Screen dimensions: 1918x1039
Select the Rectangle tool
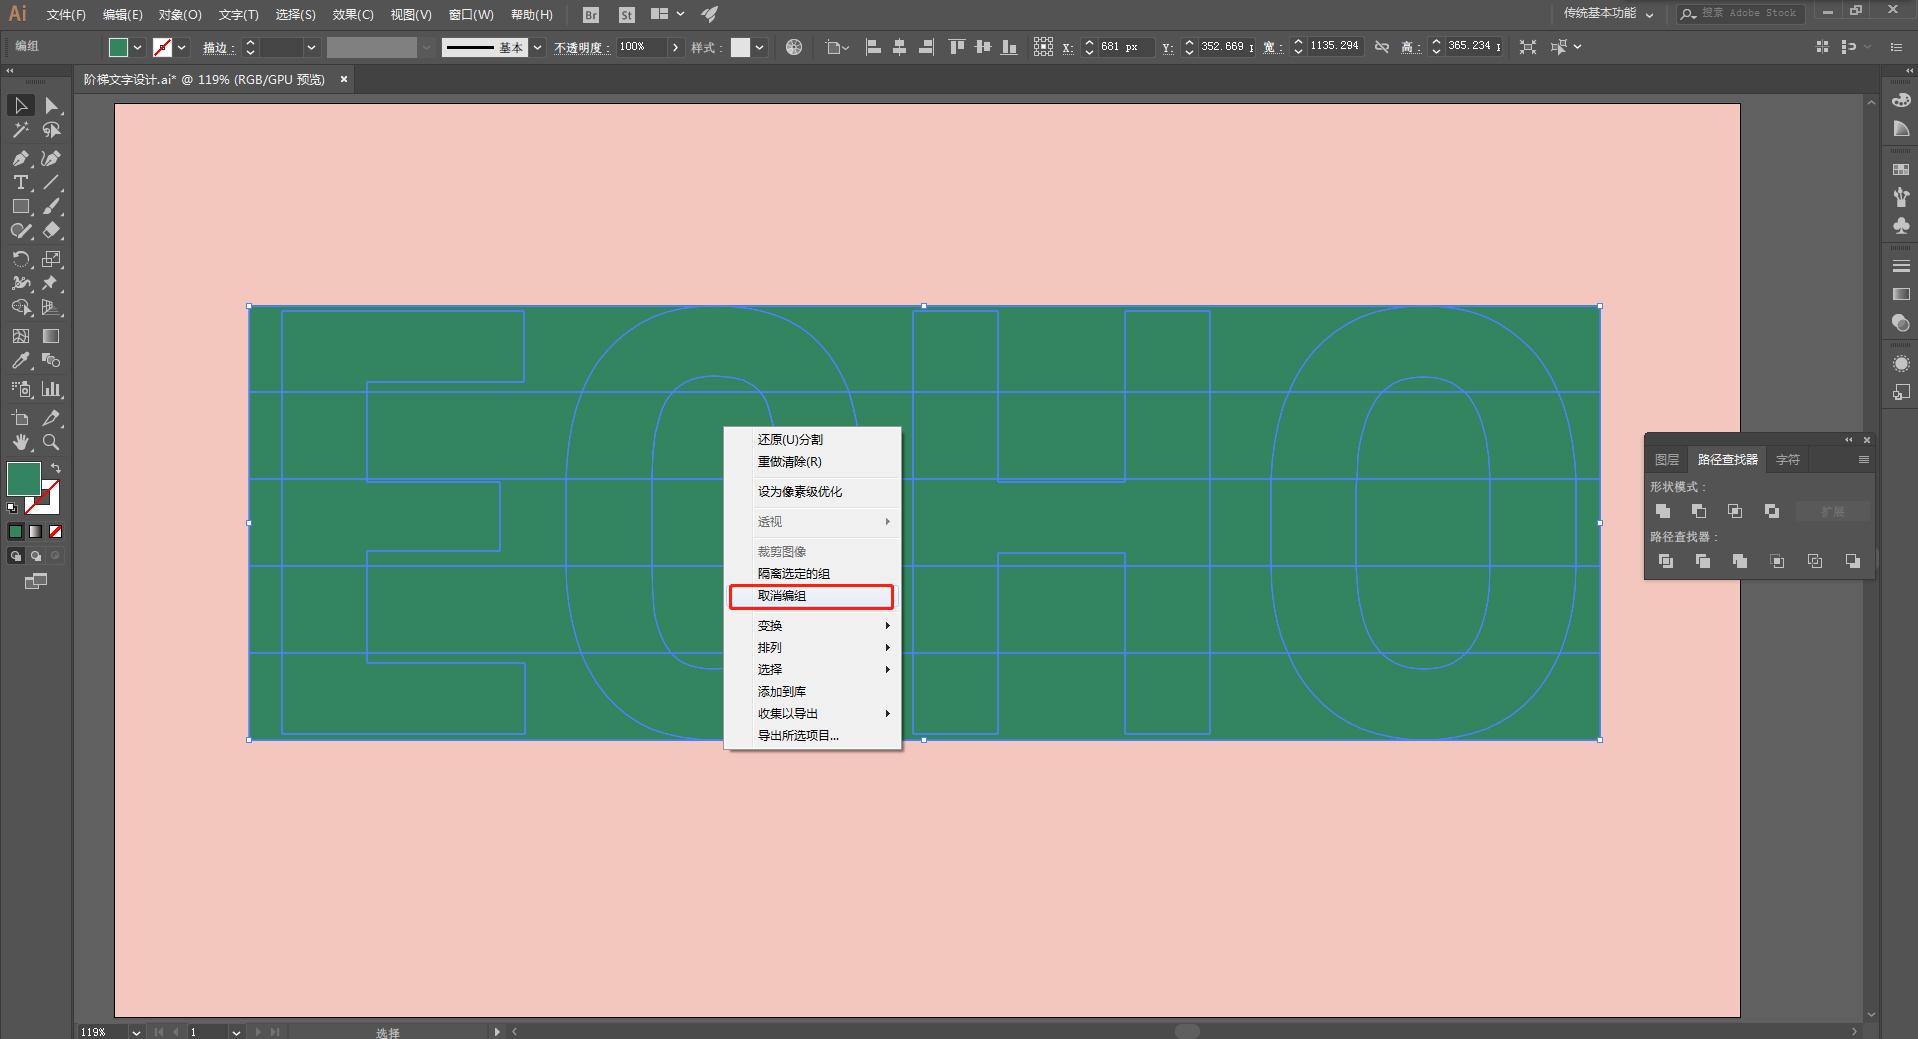pos(20,206)
